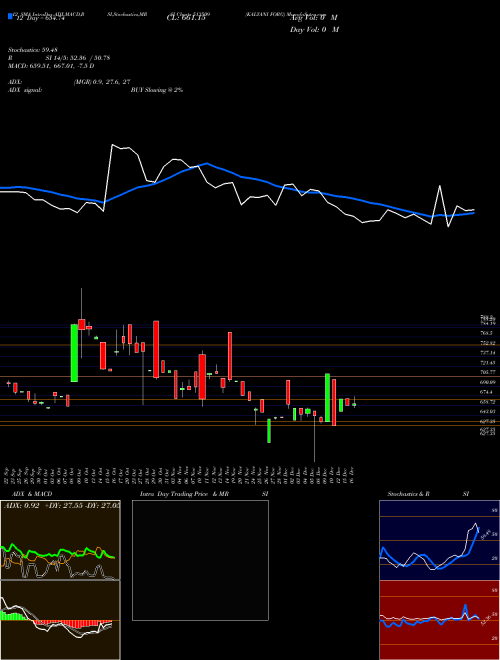500x660 pixels.
Task: Click the 'Avg Vol: 0 M' label
Action: click(x=314, y=18)
